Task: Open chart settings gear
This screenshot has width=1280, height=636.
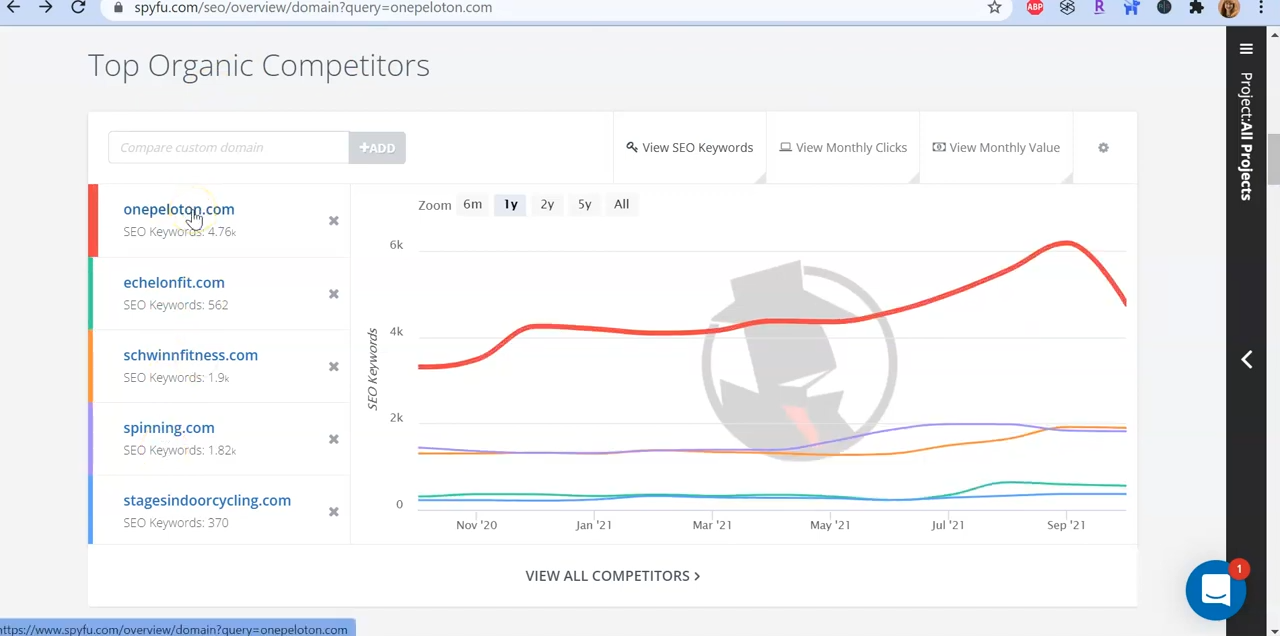Action: click(x=1103, y=148)
